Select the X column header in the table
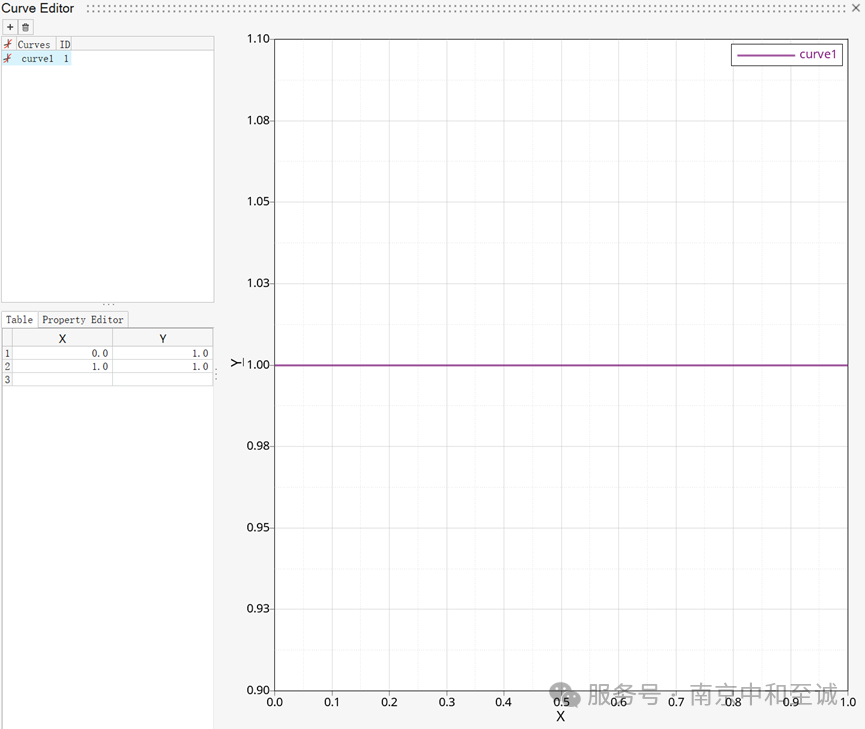The width and height of the screenshot is (865, 729). (62, 338)
